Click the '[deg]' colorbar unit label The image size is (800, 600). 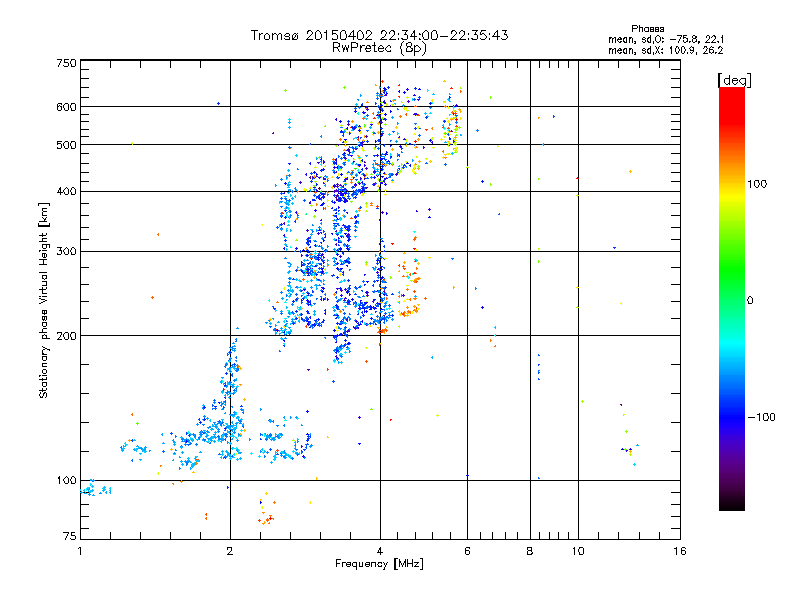pyautogui.click(x=734, y=81)
